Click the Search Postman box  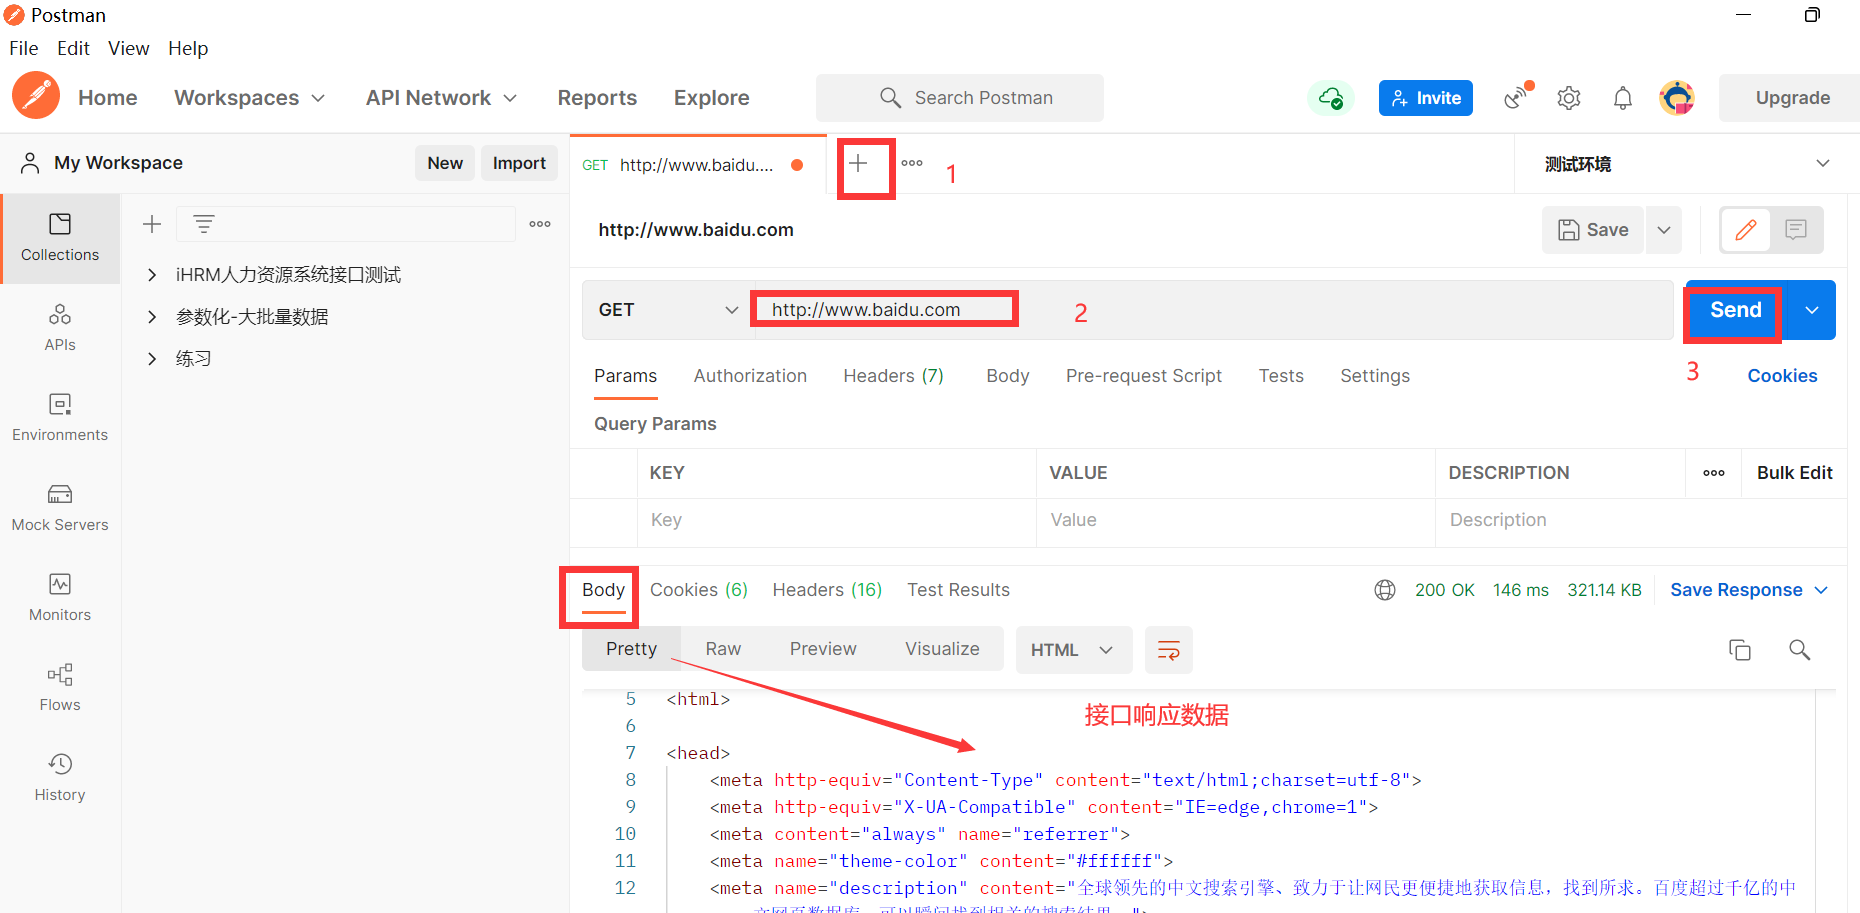click(x=960, y=98)
